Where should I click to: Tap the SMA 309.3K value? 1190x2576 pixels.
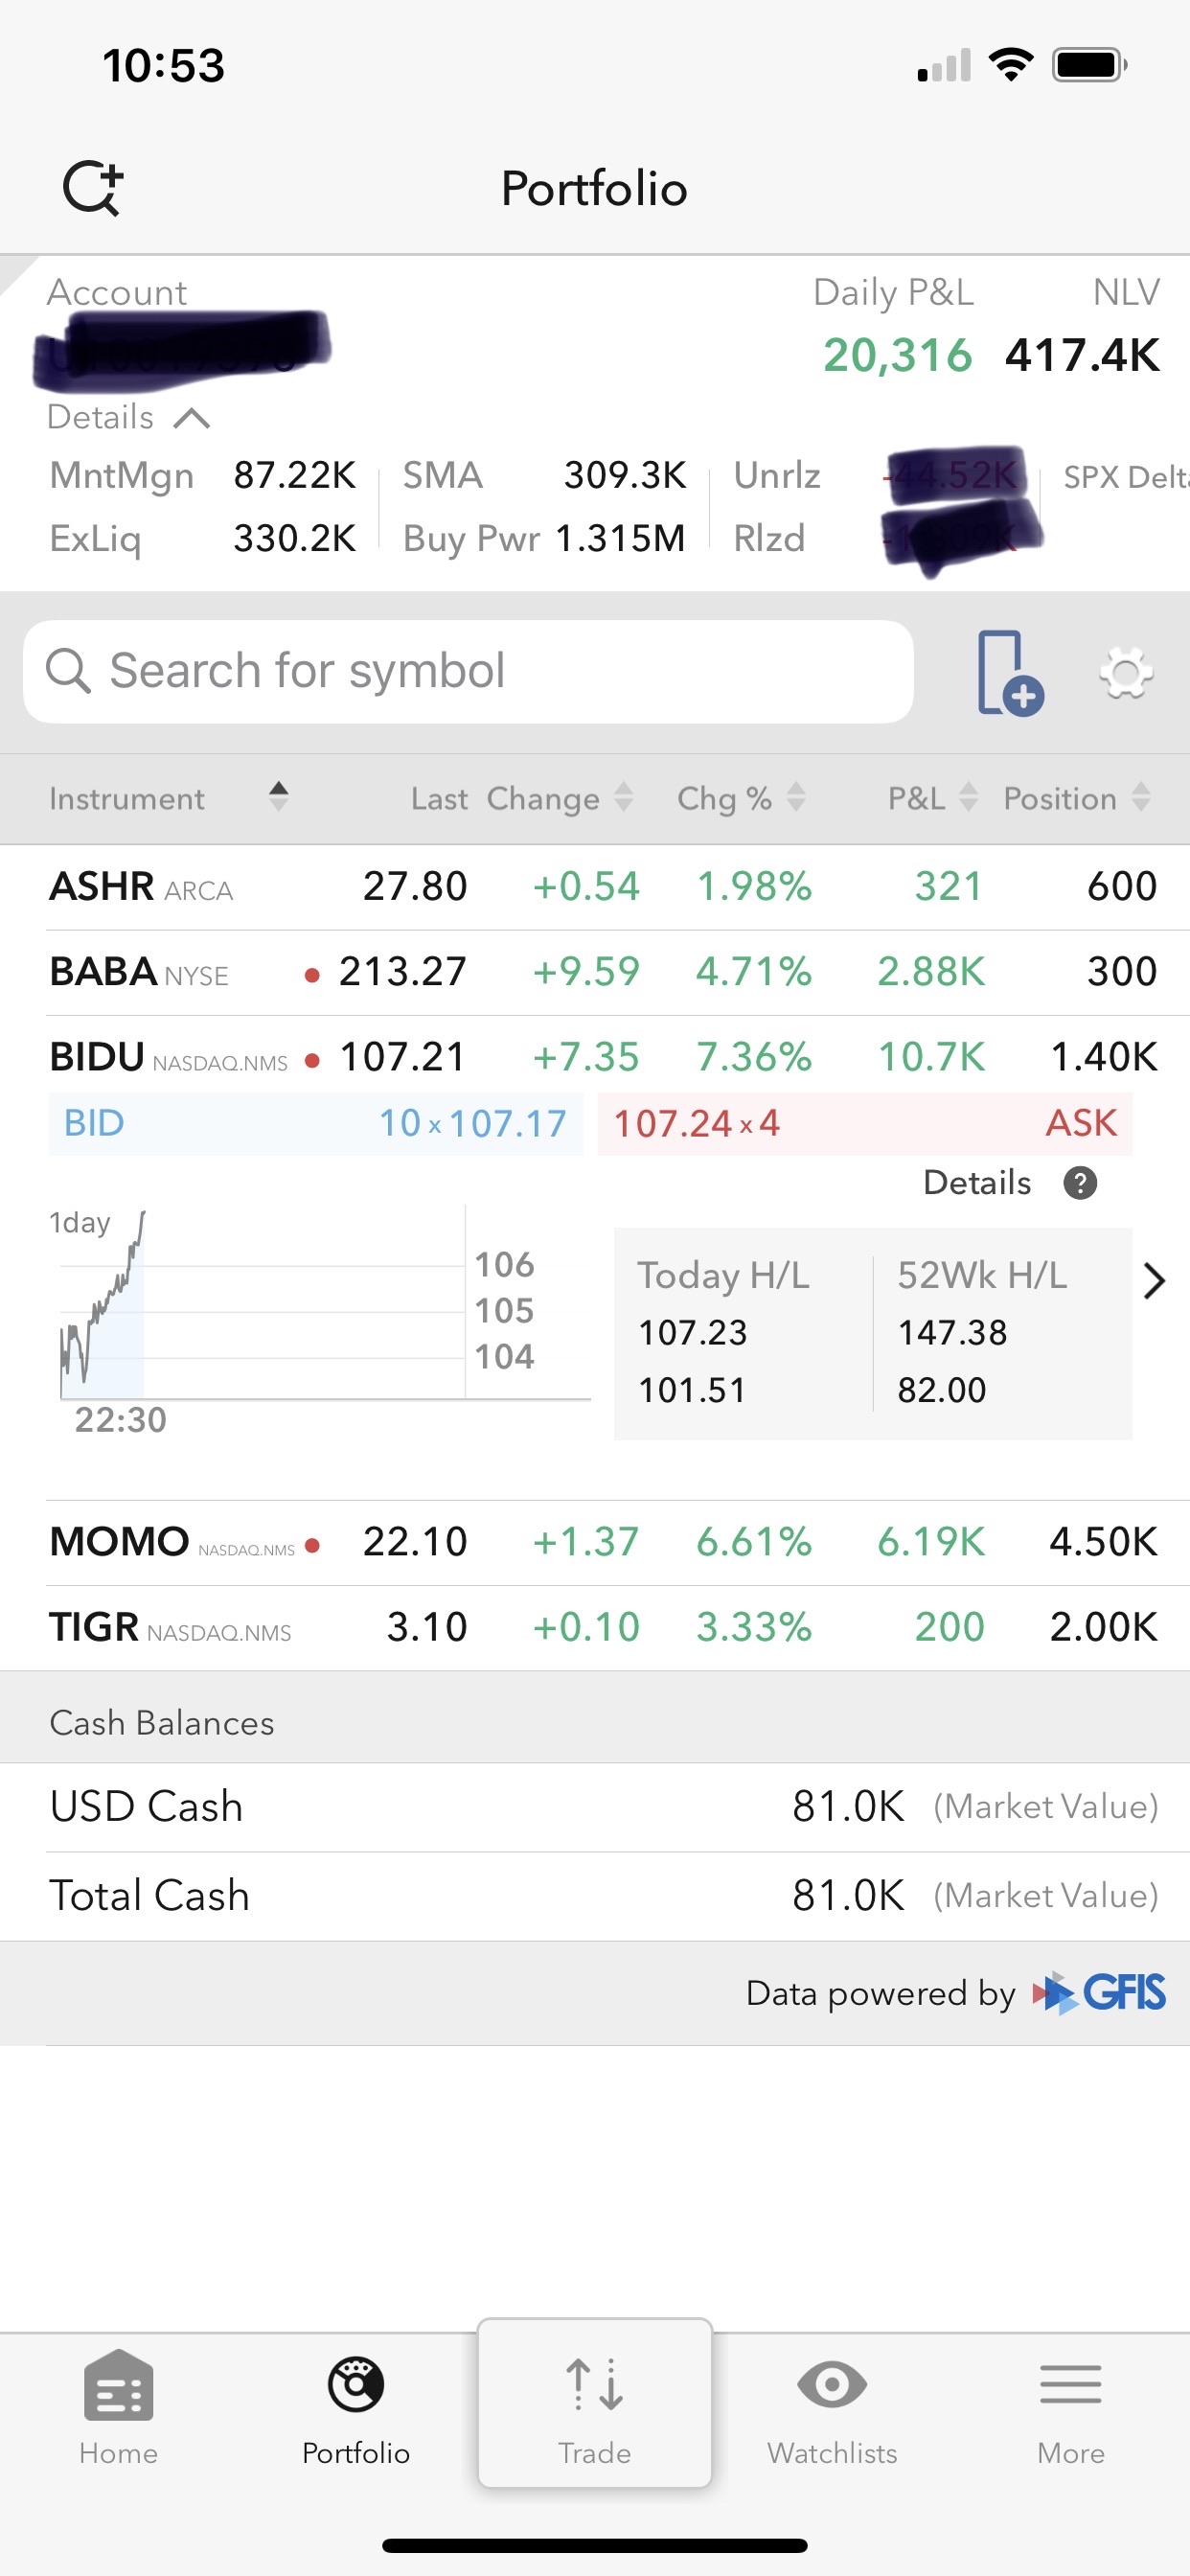point(625,475)
